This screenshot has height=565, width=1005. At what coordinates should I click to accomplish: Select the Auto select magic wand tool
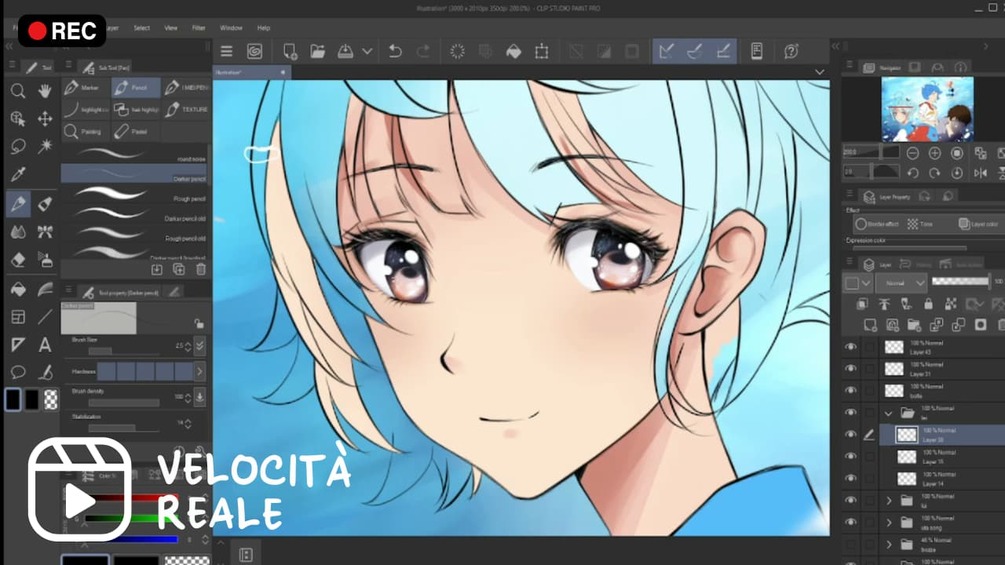[x=45, y=146]
